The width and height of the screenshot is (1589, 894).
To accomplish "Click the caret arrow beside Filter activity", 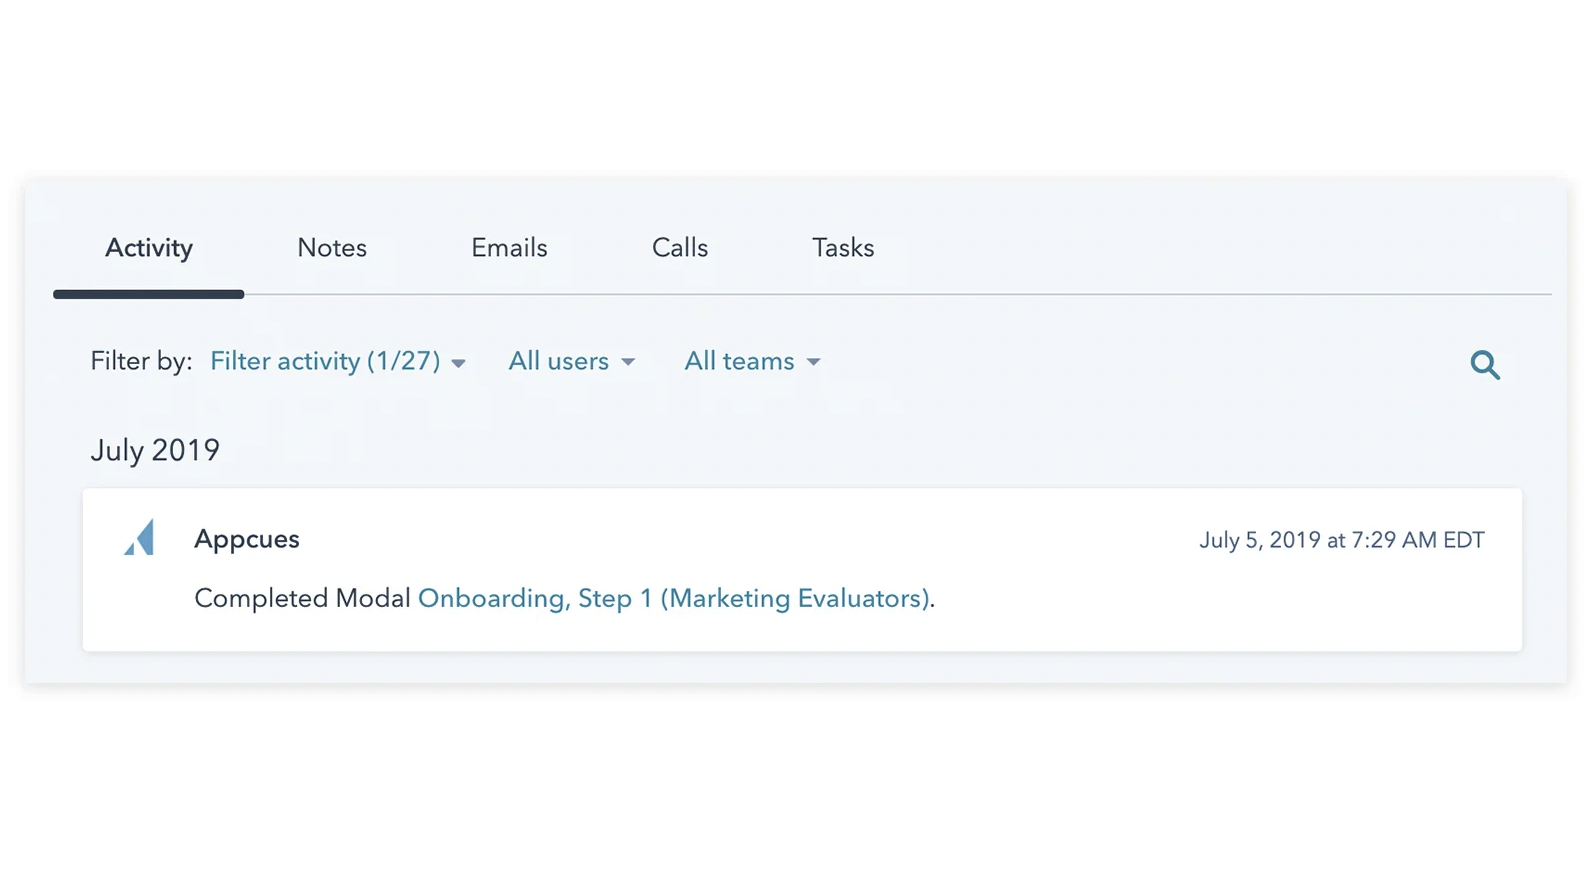I will coord(458,363).
